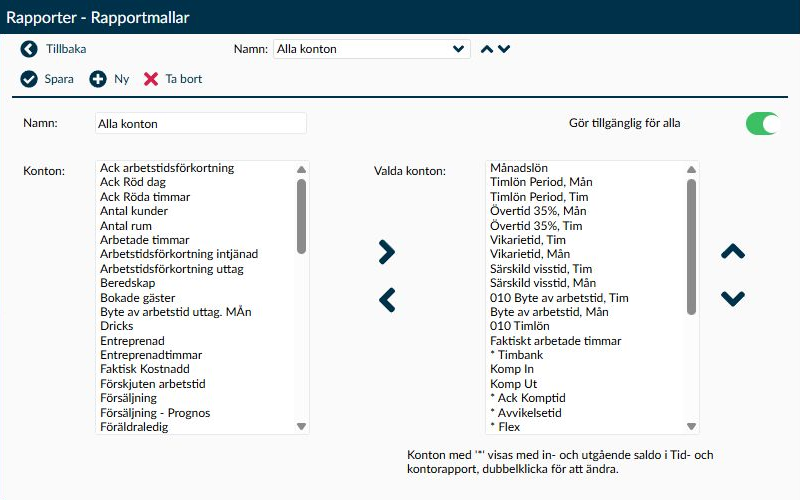800x500 pixels.
Task: Select Byte av arbetstid uttag. MÅn
Action: (176, 312)
